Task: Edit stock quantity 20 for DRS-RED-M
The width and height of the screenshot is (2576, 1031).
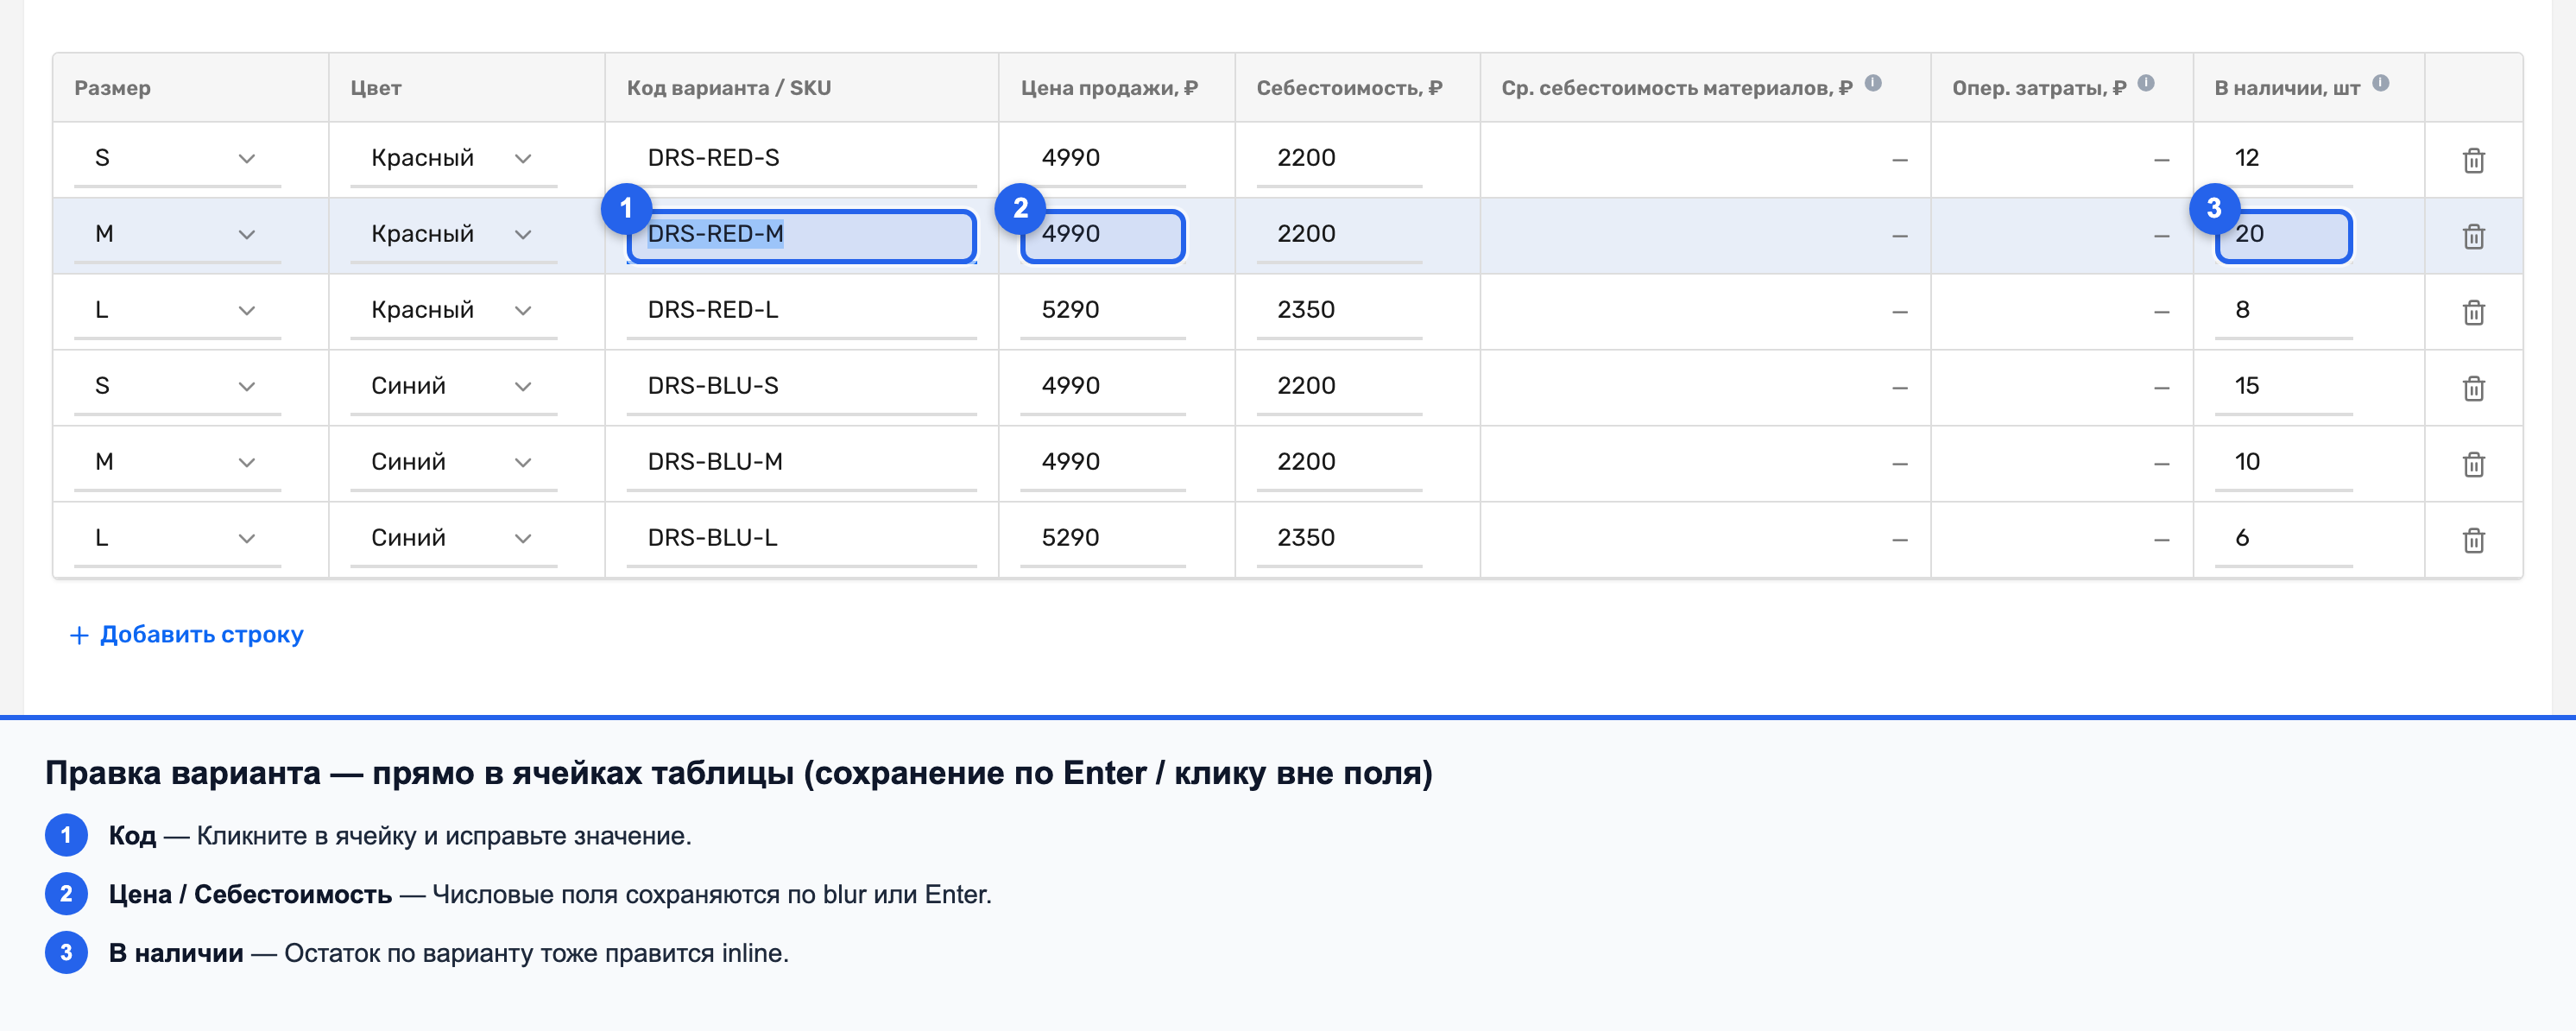Action: (2283, 236)
